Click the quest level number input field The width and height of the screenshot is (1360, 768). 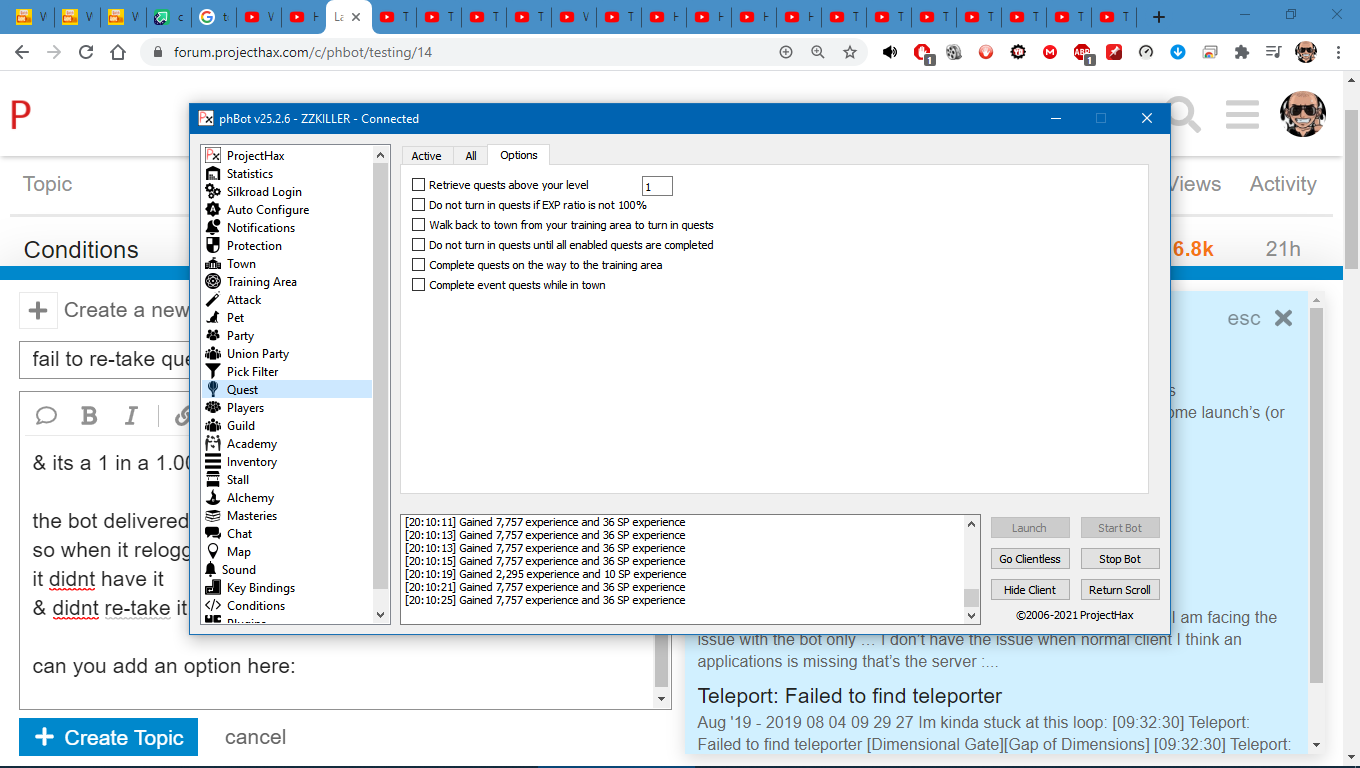pyautogui.click(x=657, y=186)
